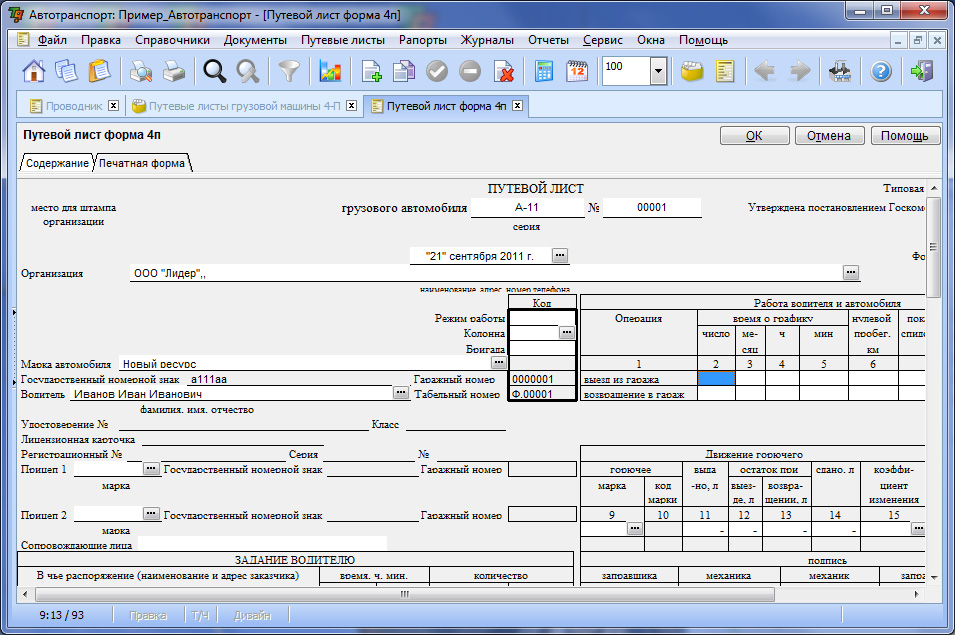Click the gray minus unpost icon
955x635 pixels.
click(x=470, y=71)
